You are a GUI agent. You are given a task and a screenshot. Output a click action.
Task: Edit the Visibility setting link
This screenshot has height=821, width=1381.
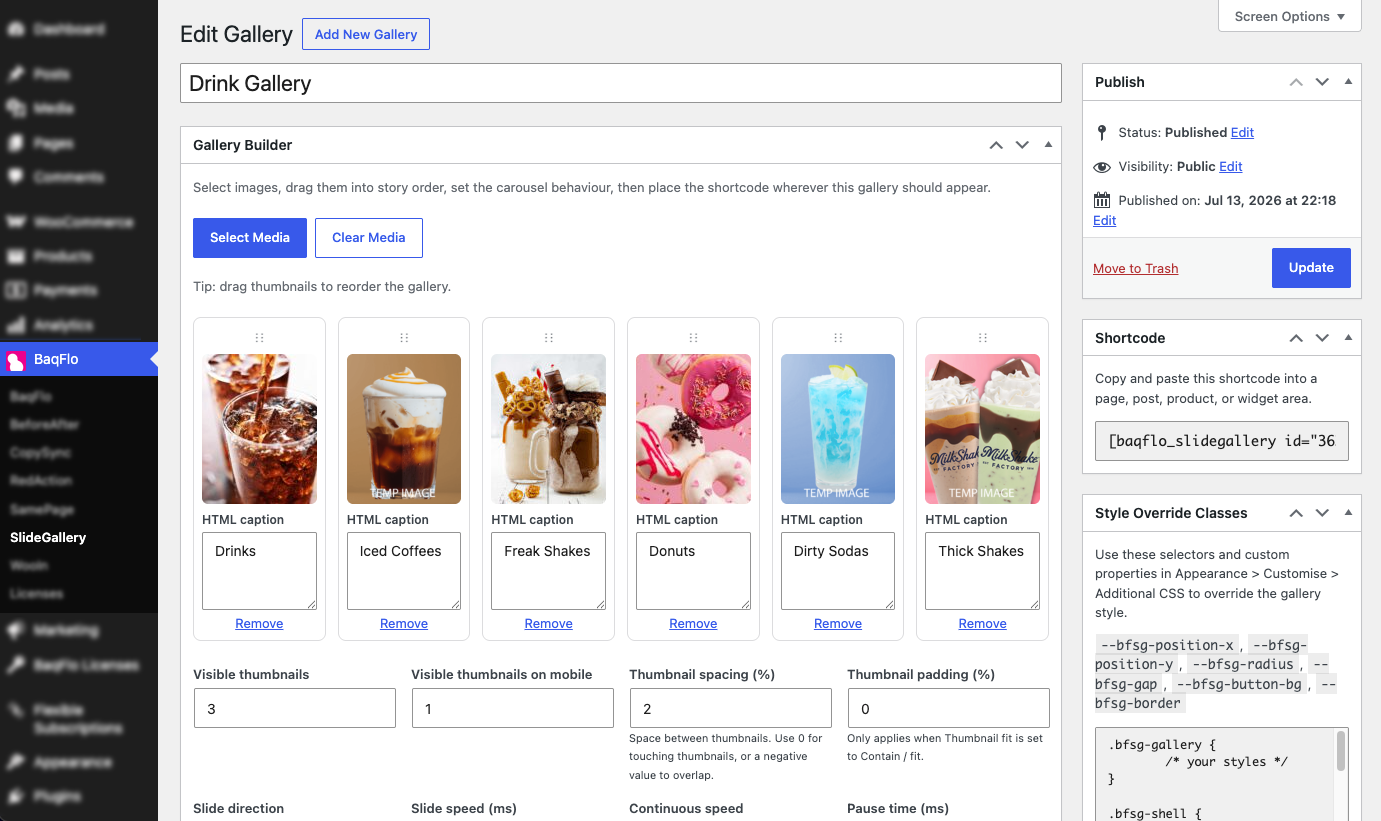[1231, 166]
